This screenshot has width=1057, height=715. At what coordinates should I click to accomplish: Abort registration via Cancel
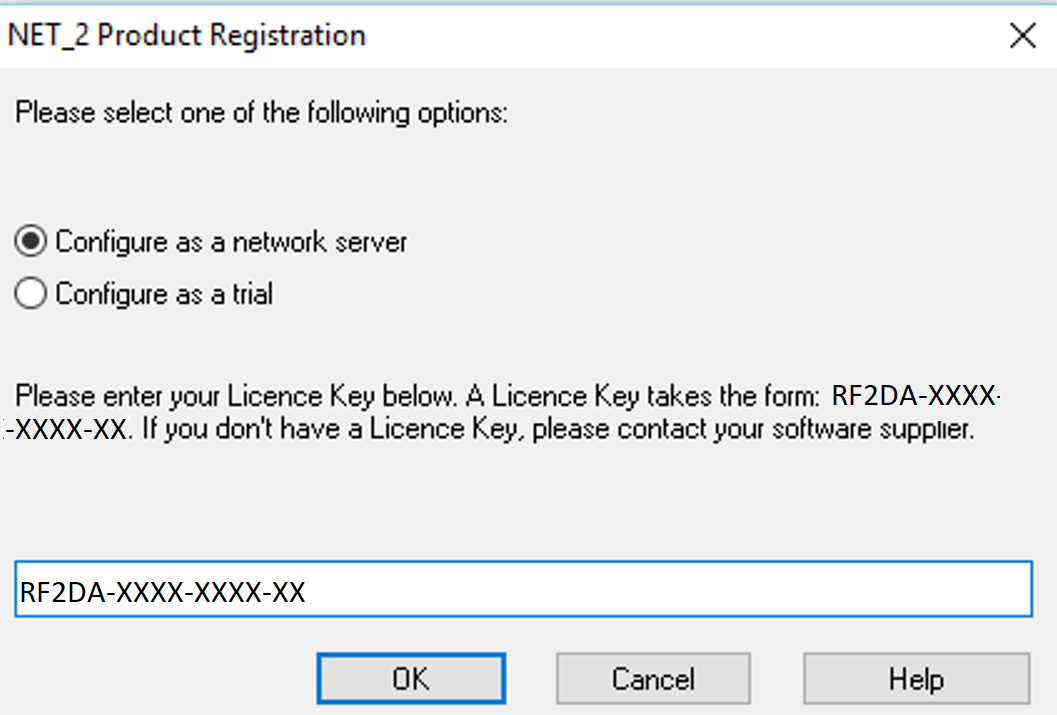653,678
